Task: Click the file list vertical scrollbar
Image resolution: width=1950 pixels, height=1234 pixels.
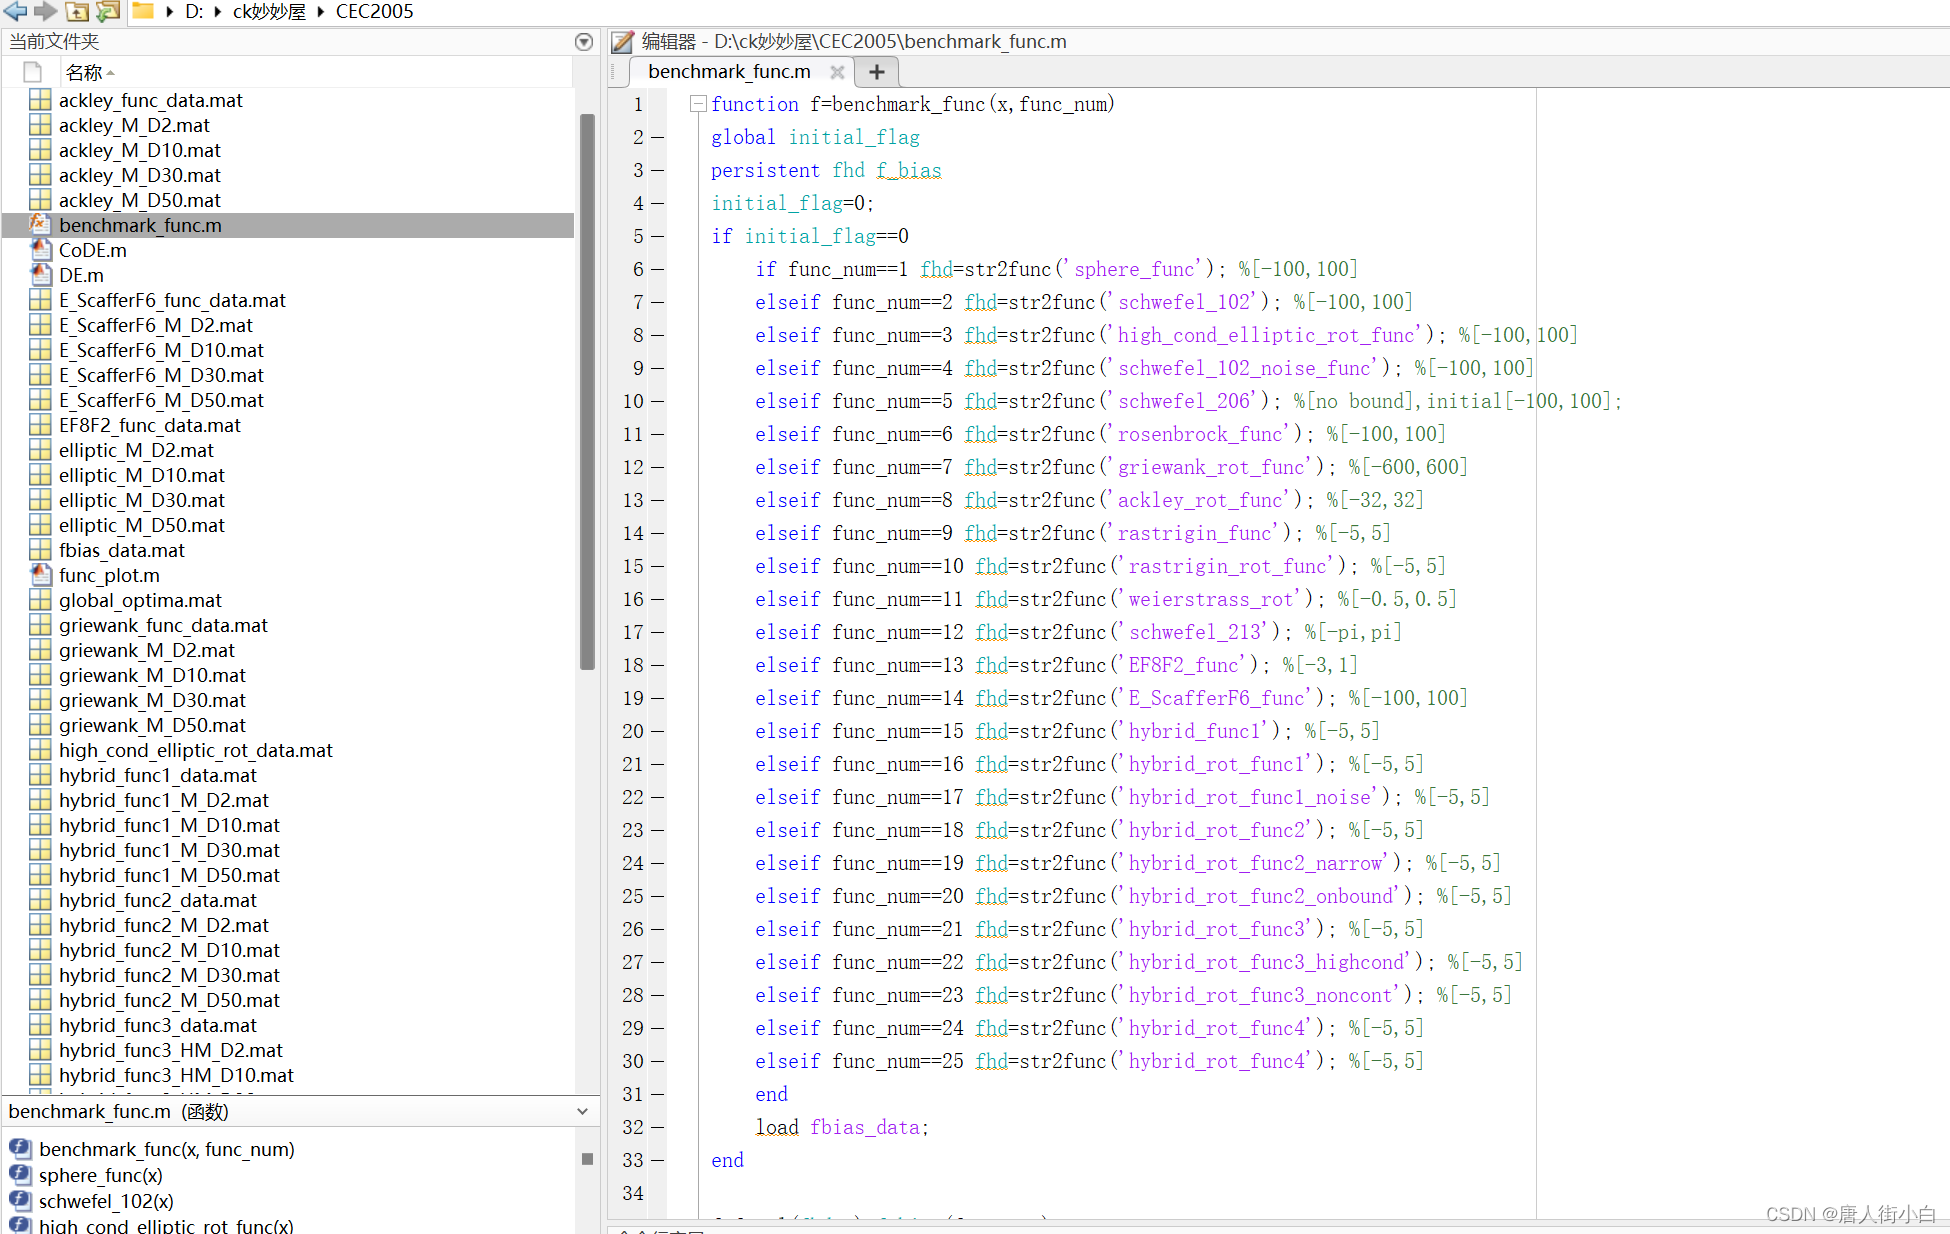Action: (587, 390)
